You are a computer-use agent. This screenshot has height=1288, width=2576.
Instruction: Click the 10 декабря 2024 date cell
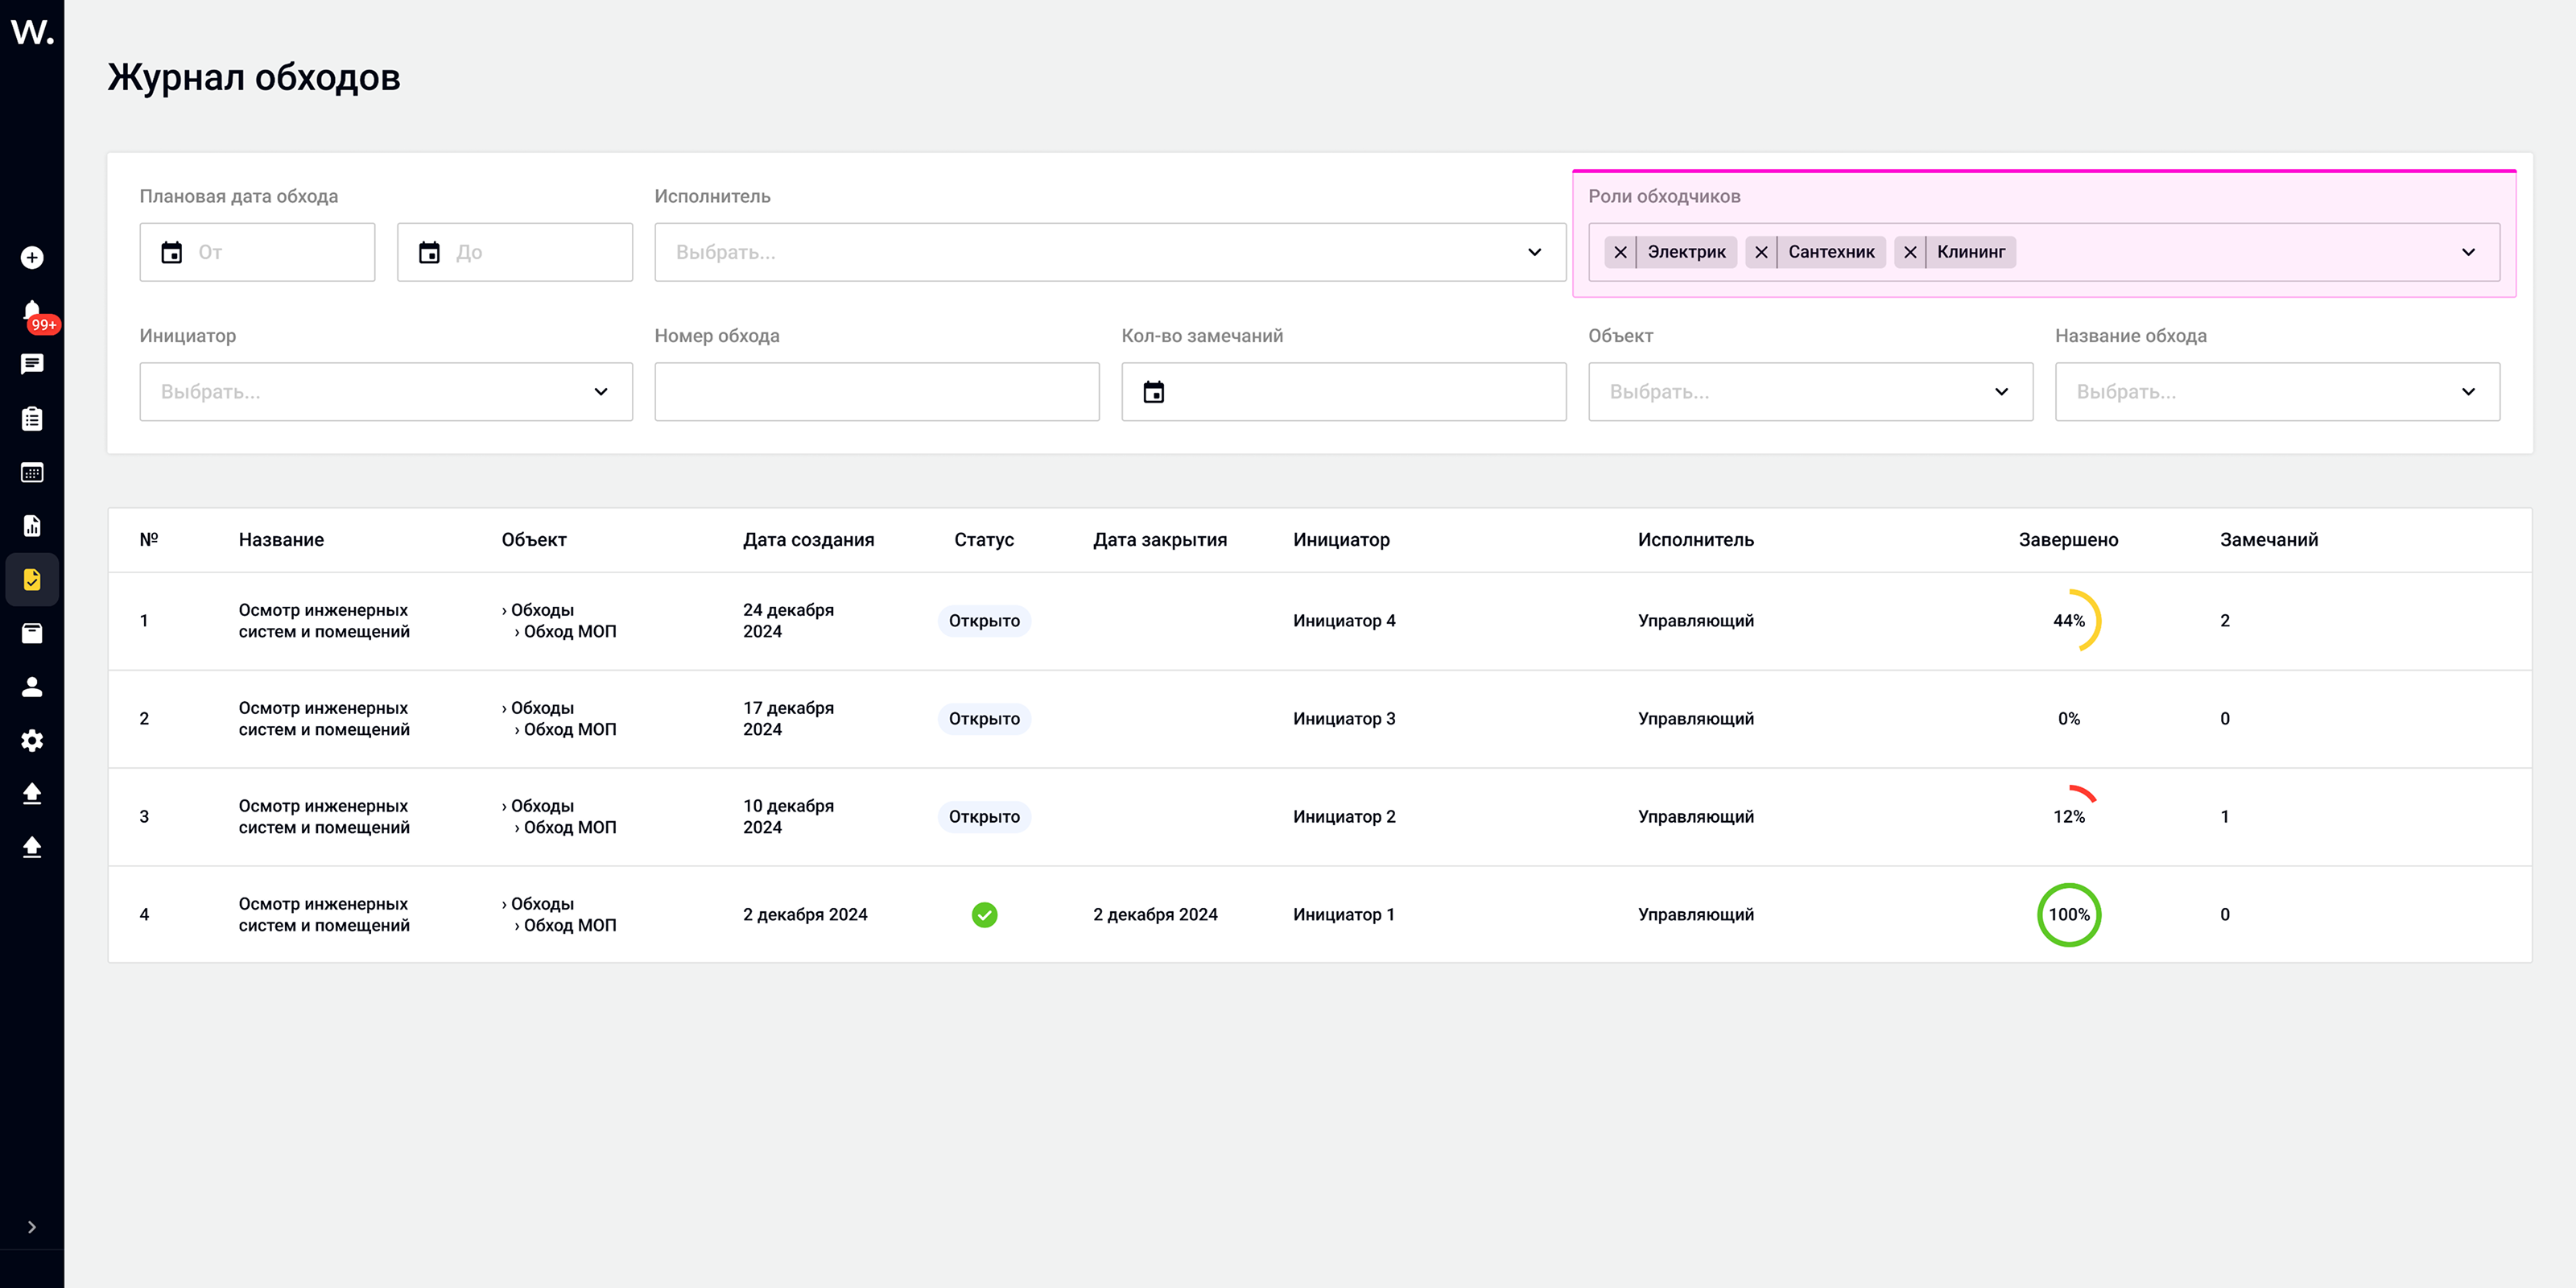point(788,817)
